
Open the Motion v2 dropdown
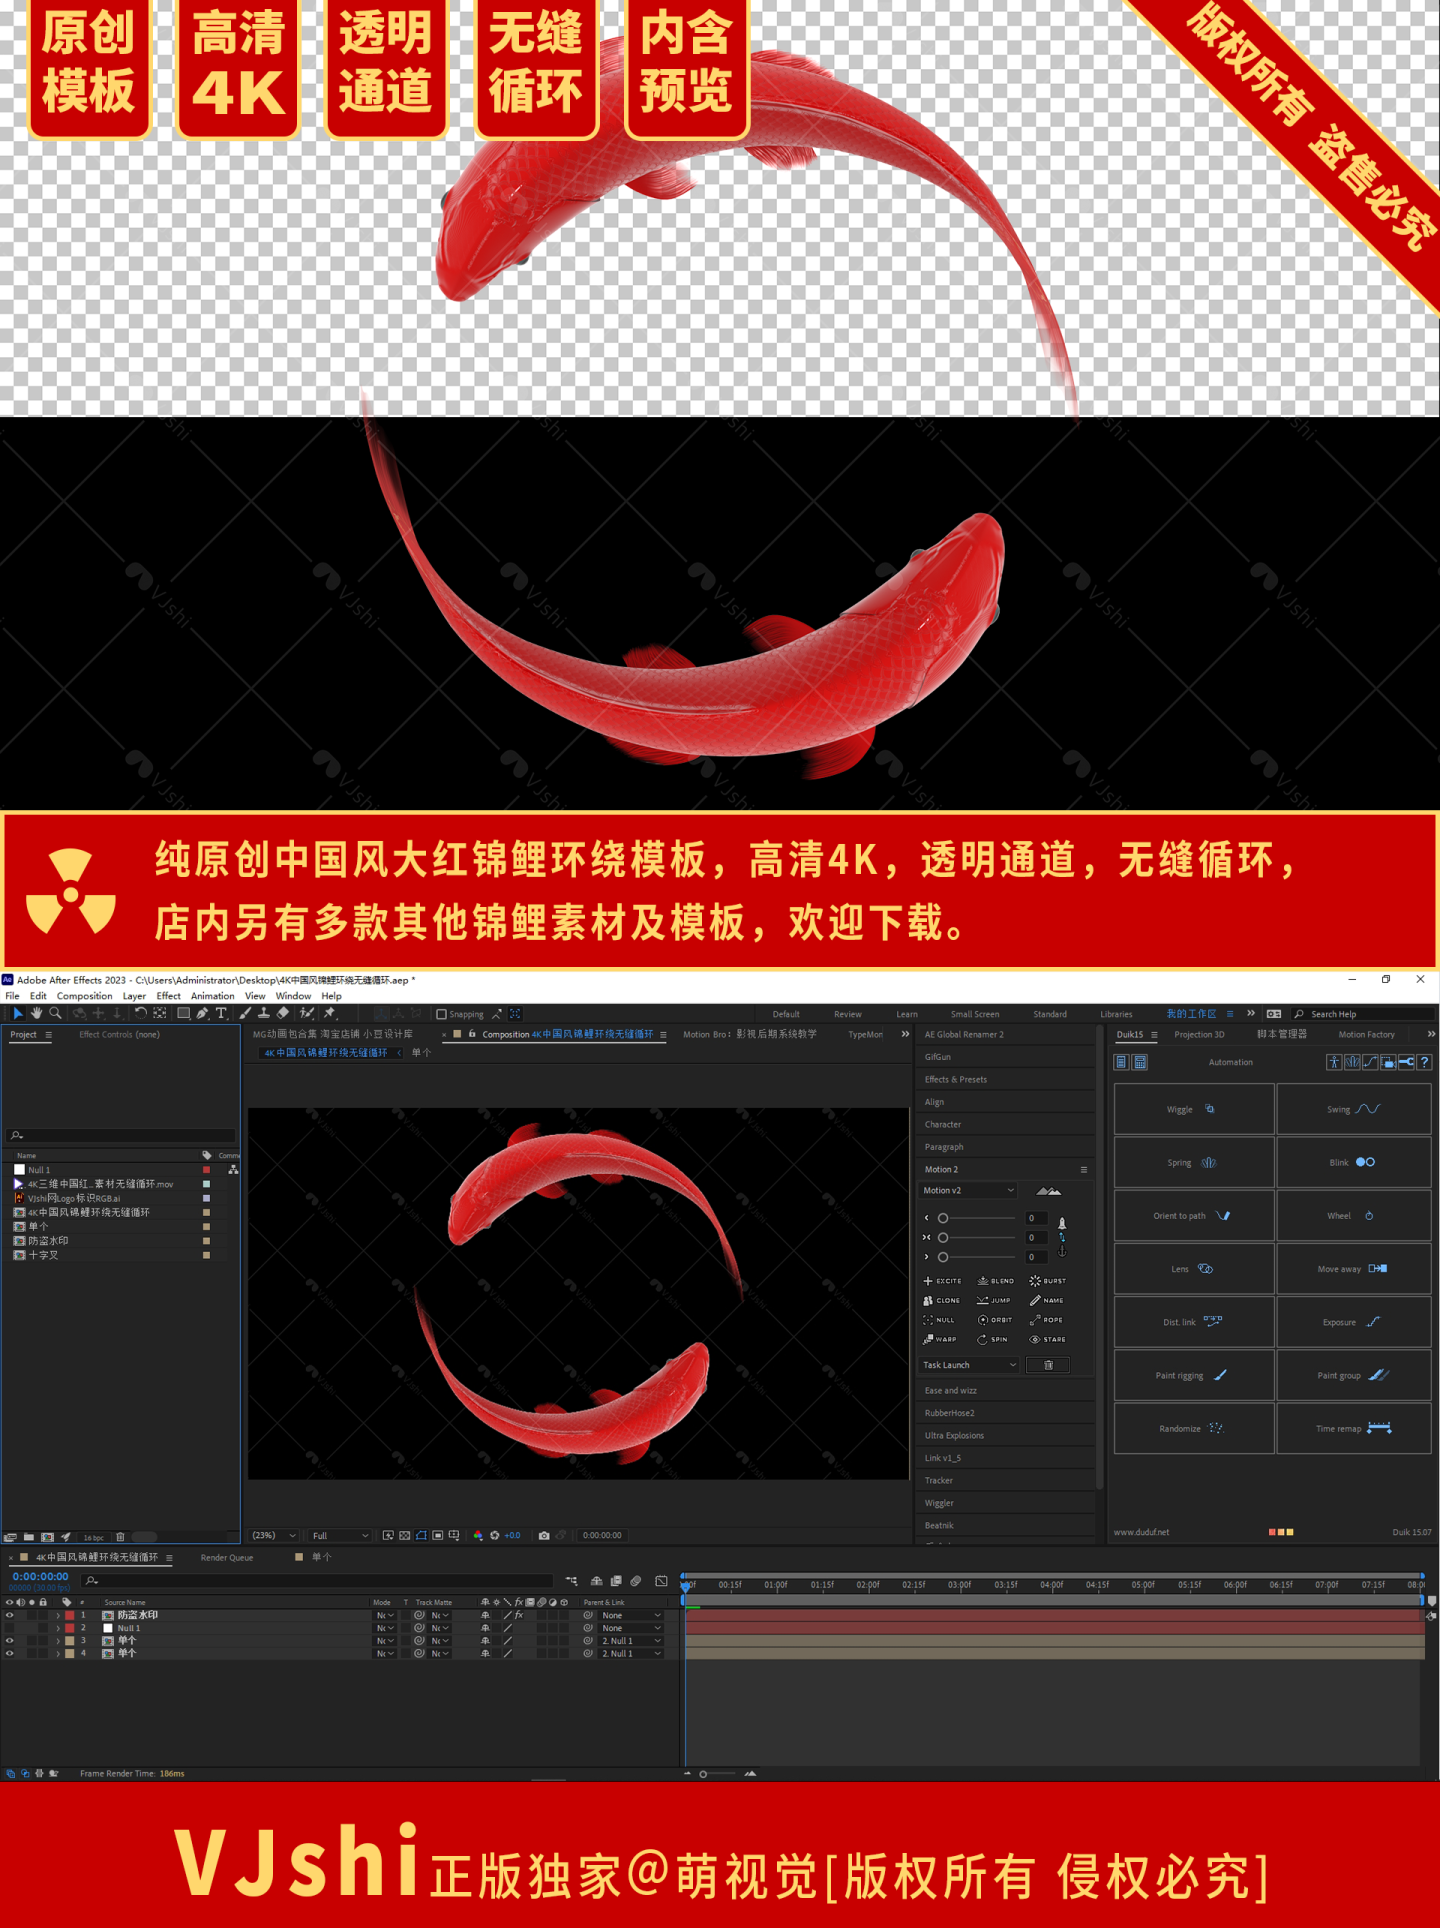pos(968,1190)
